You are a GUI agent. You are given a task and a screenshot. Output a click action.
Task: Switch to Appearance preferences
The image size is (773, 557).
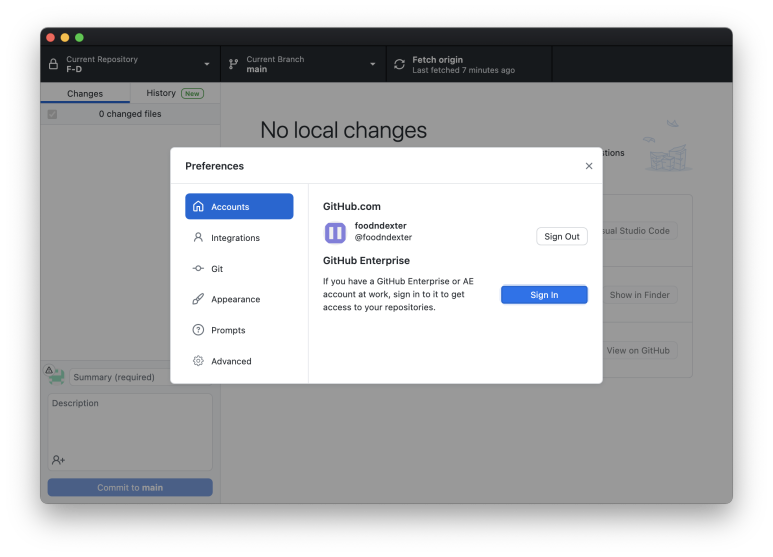[239, 299]
